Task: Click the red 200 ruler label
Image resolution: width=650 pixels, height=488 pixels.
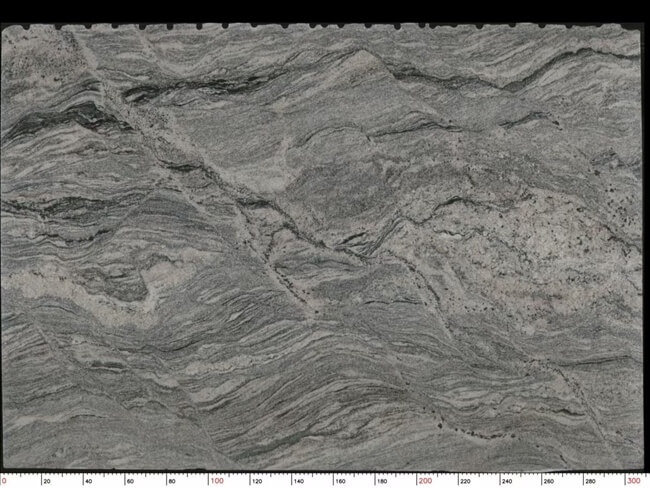Action: (x=425, y=481)
